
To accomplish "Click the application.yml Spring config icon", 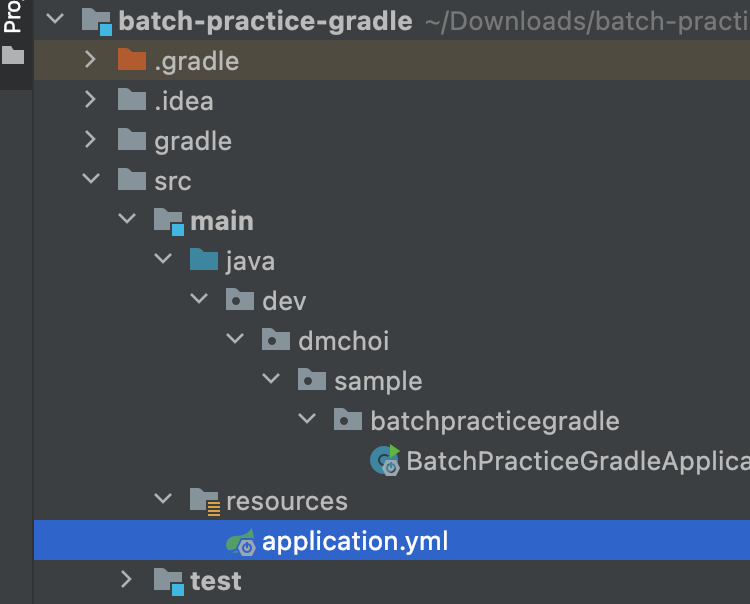I will tap(241, 541).
